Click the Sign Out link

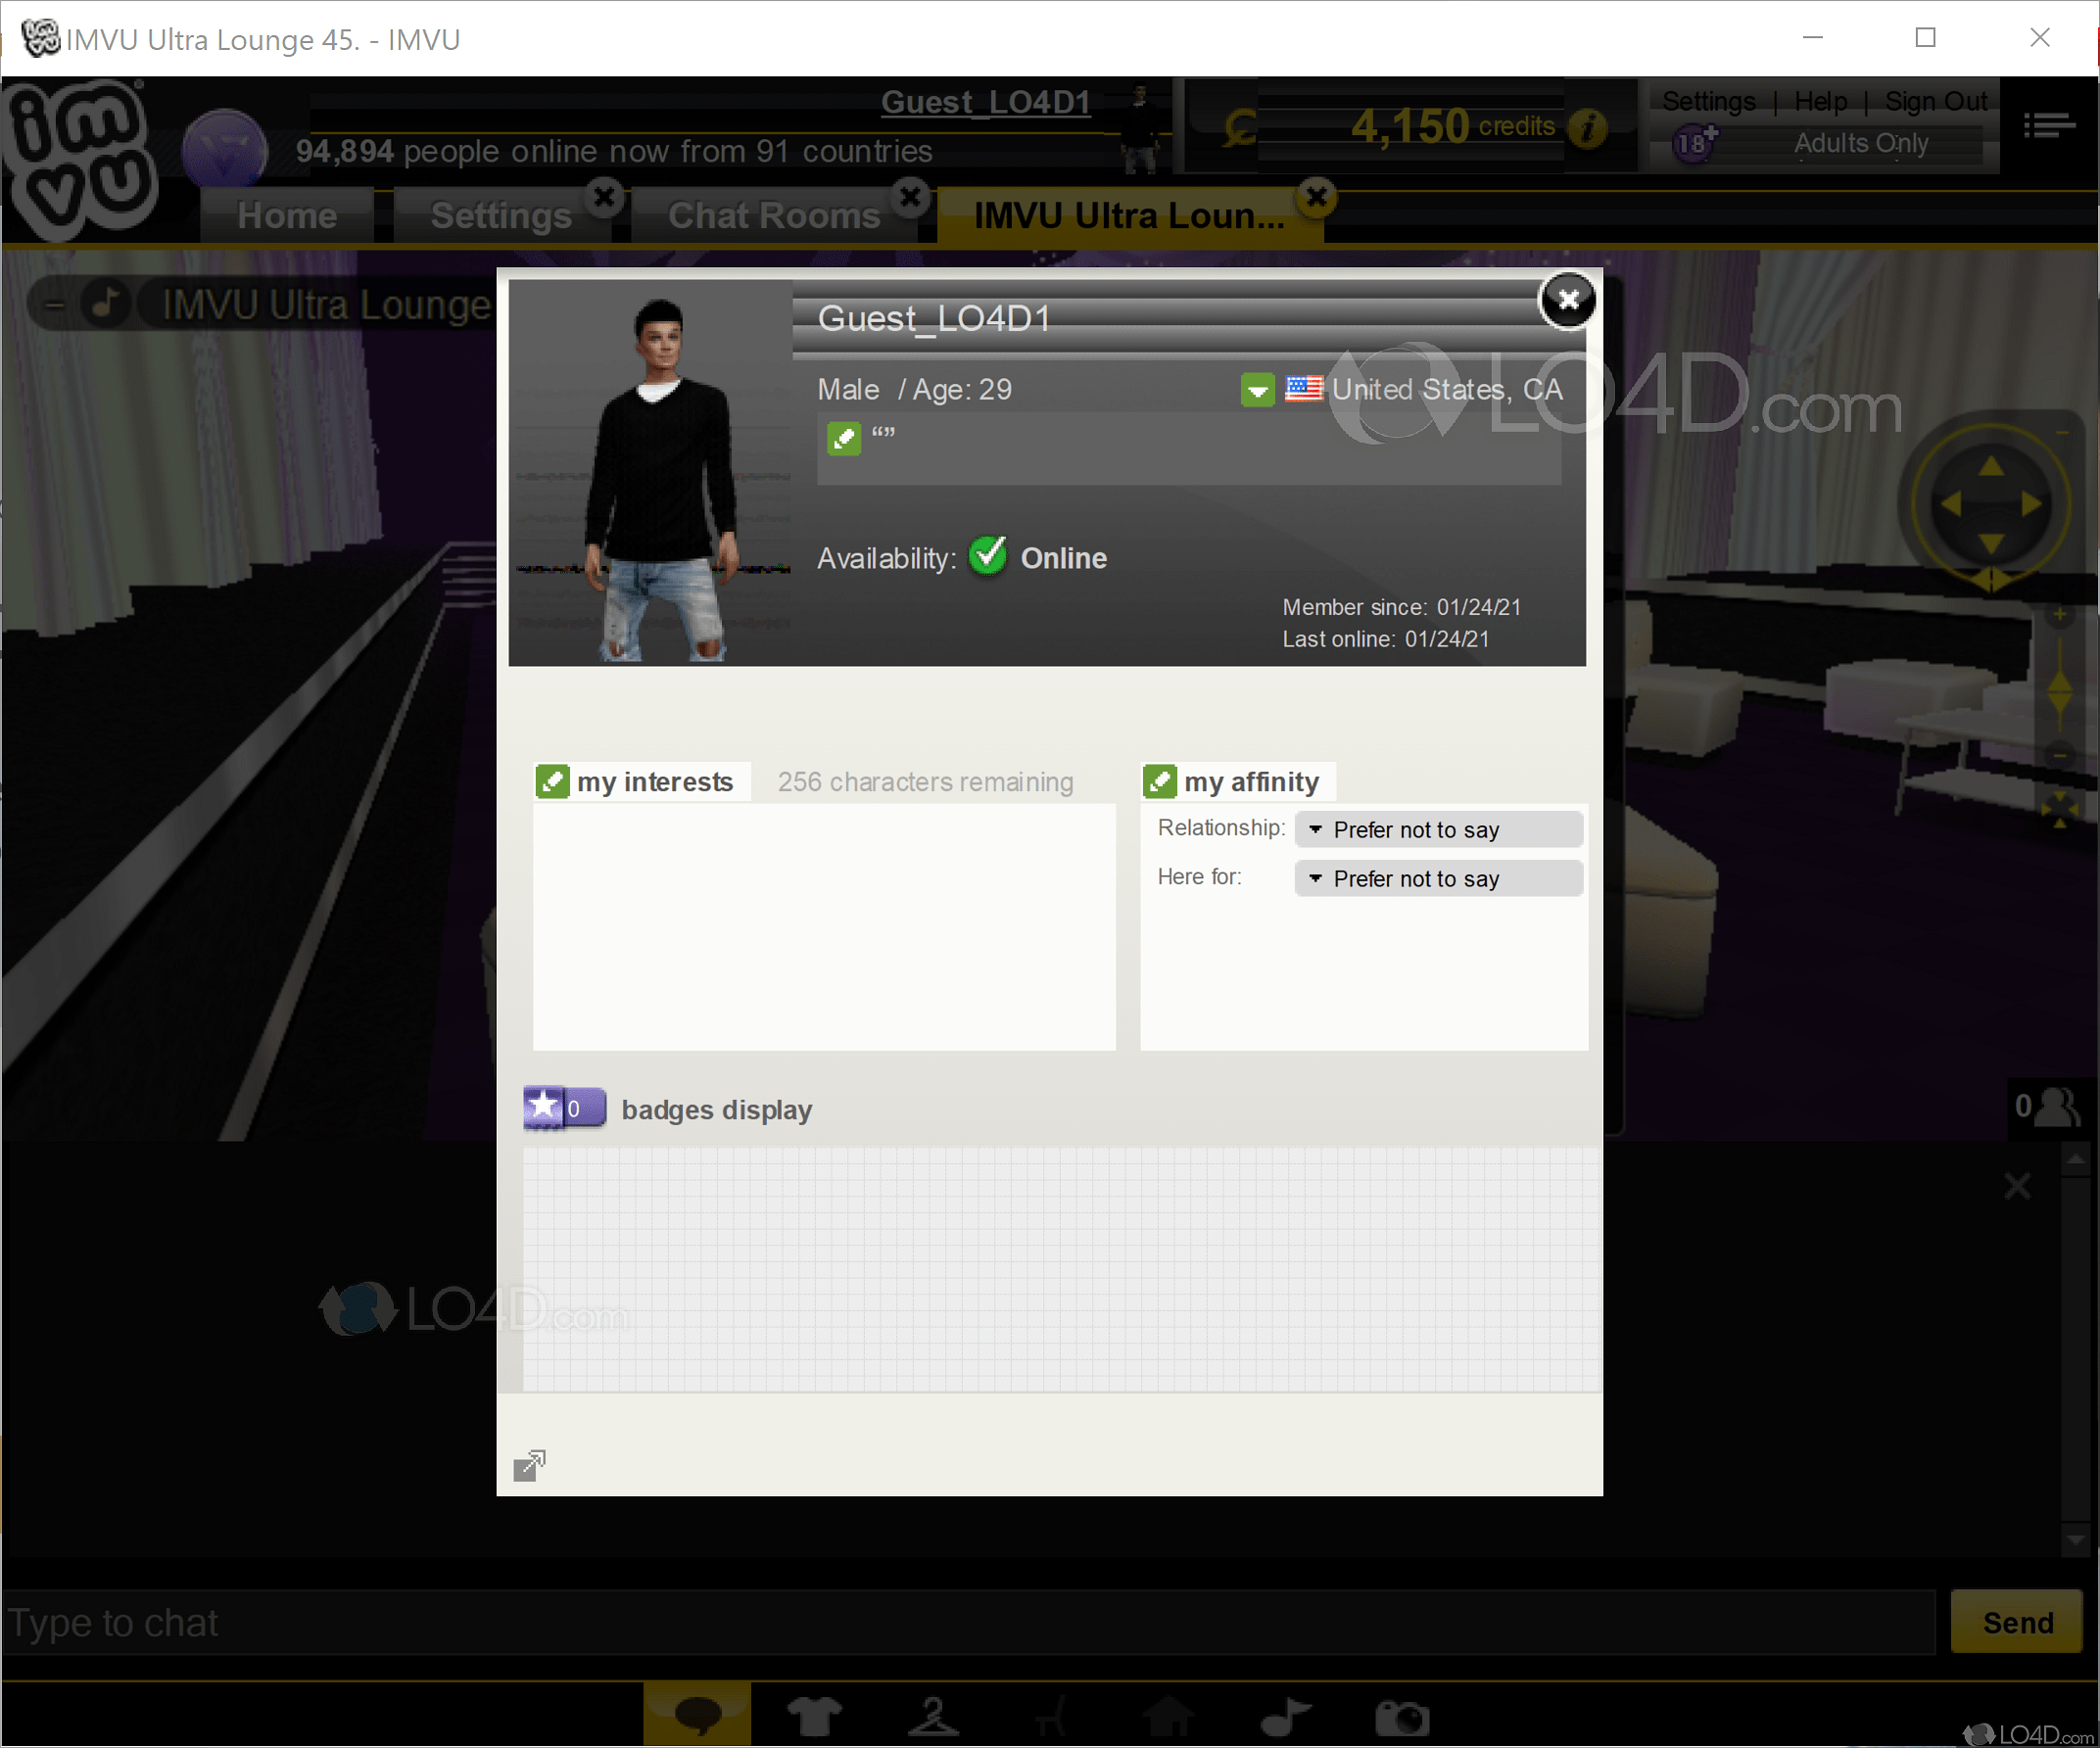[1936, 100]
